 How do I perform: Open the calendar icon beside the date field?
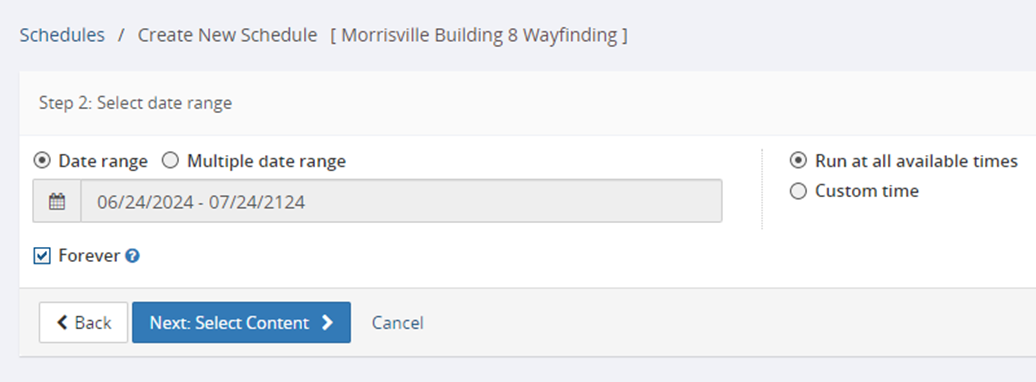(x=57, y=201)
